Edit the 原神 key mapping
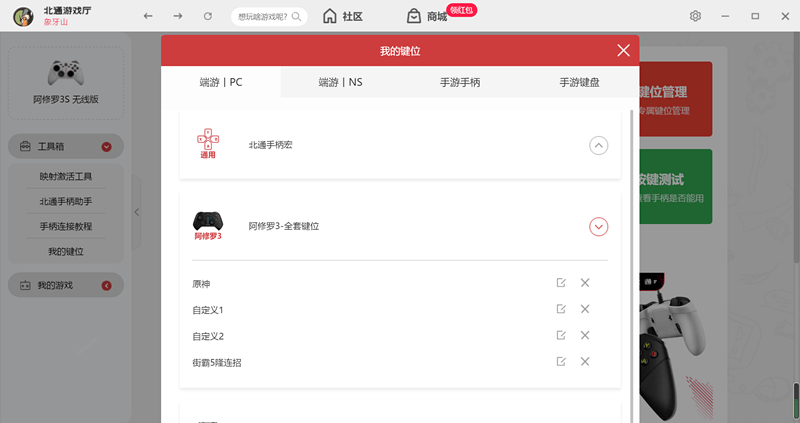 click(561, 283)
